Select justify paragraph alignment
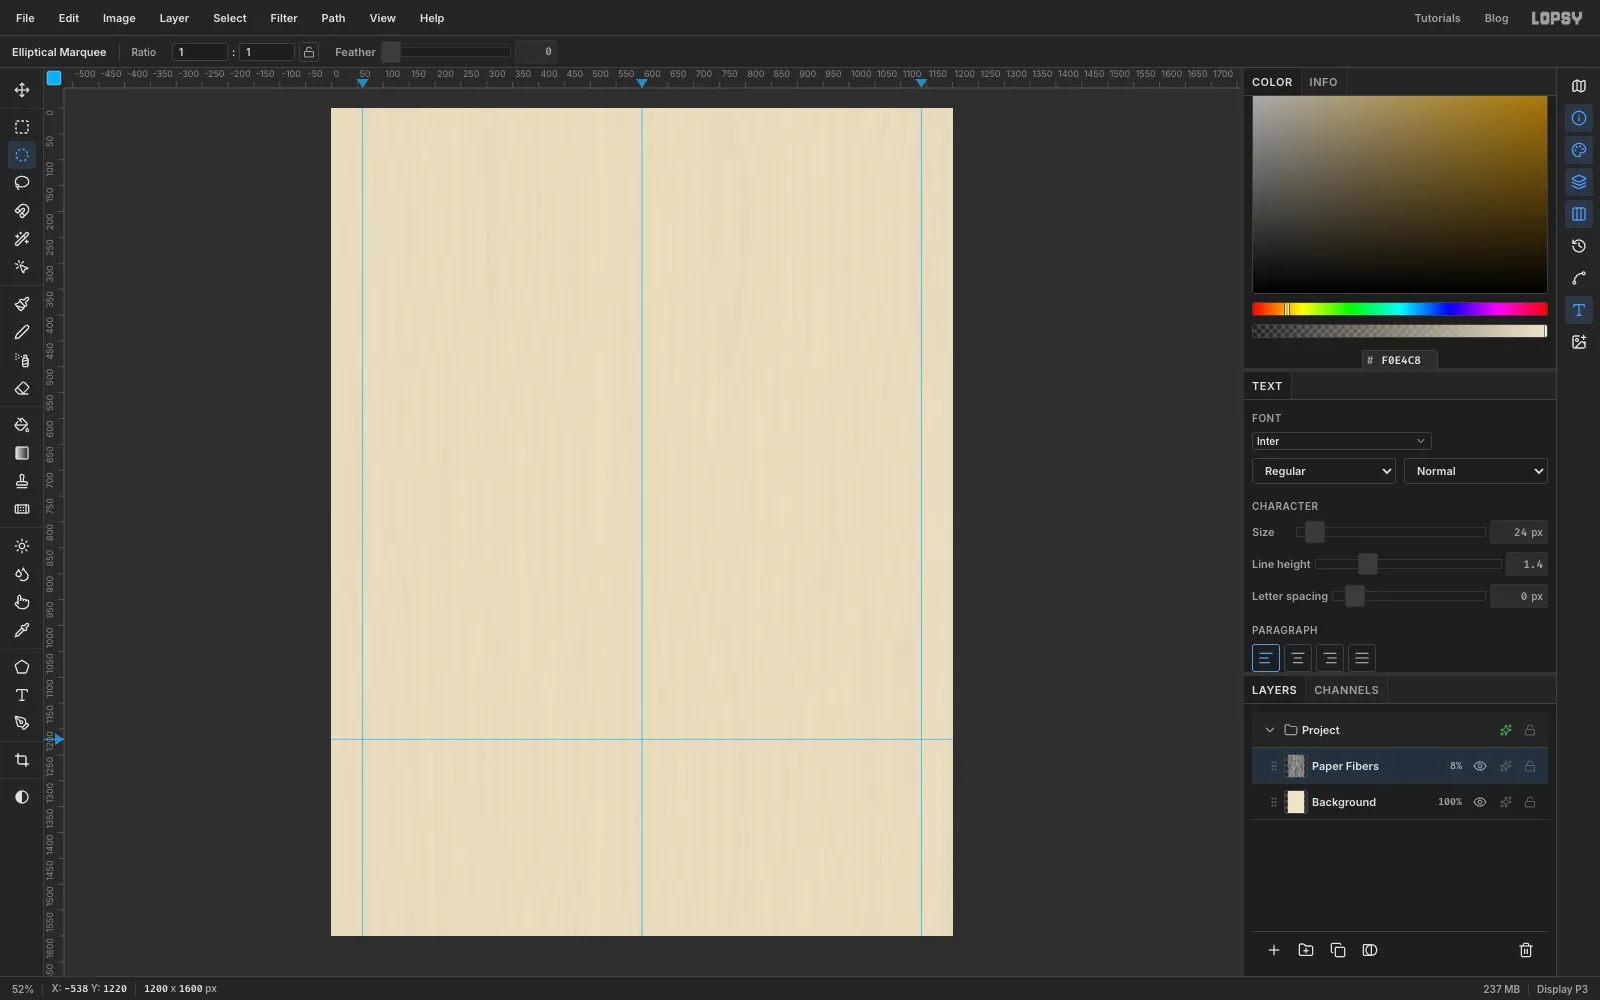 coord(1362,658)
